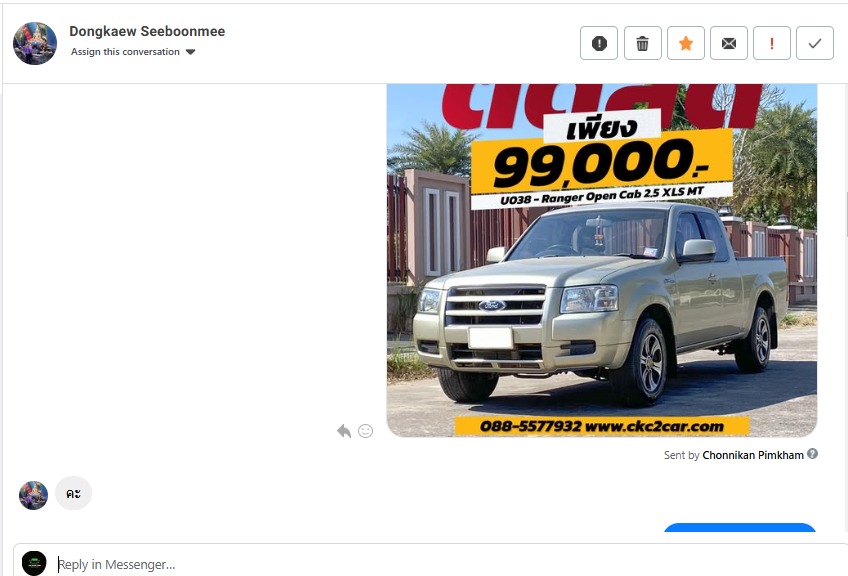Open the Assign this conversation dropdown
Viewport: 848px width, 576px height.
[x=133, y=52]
